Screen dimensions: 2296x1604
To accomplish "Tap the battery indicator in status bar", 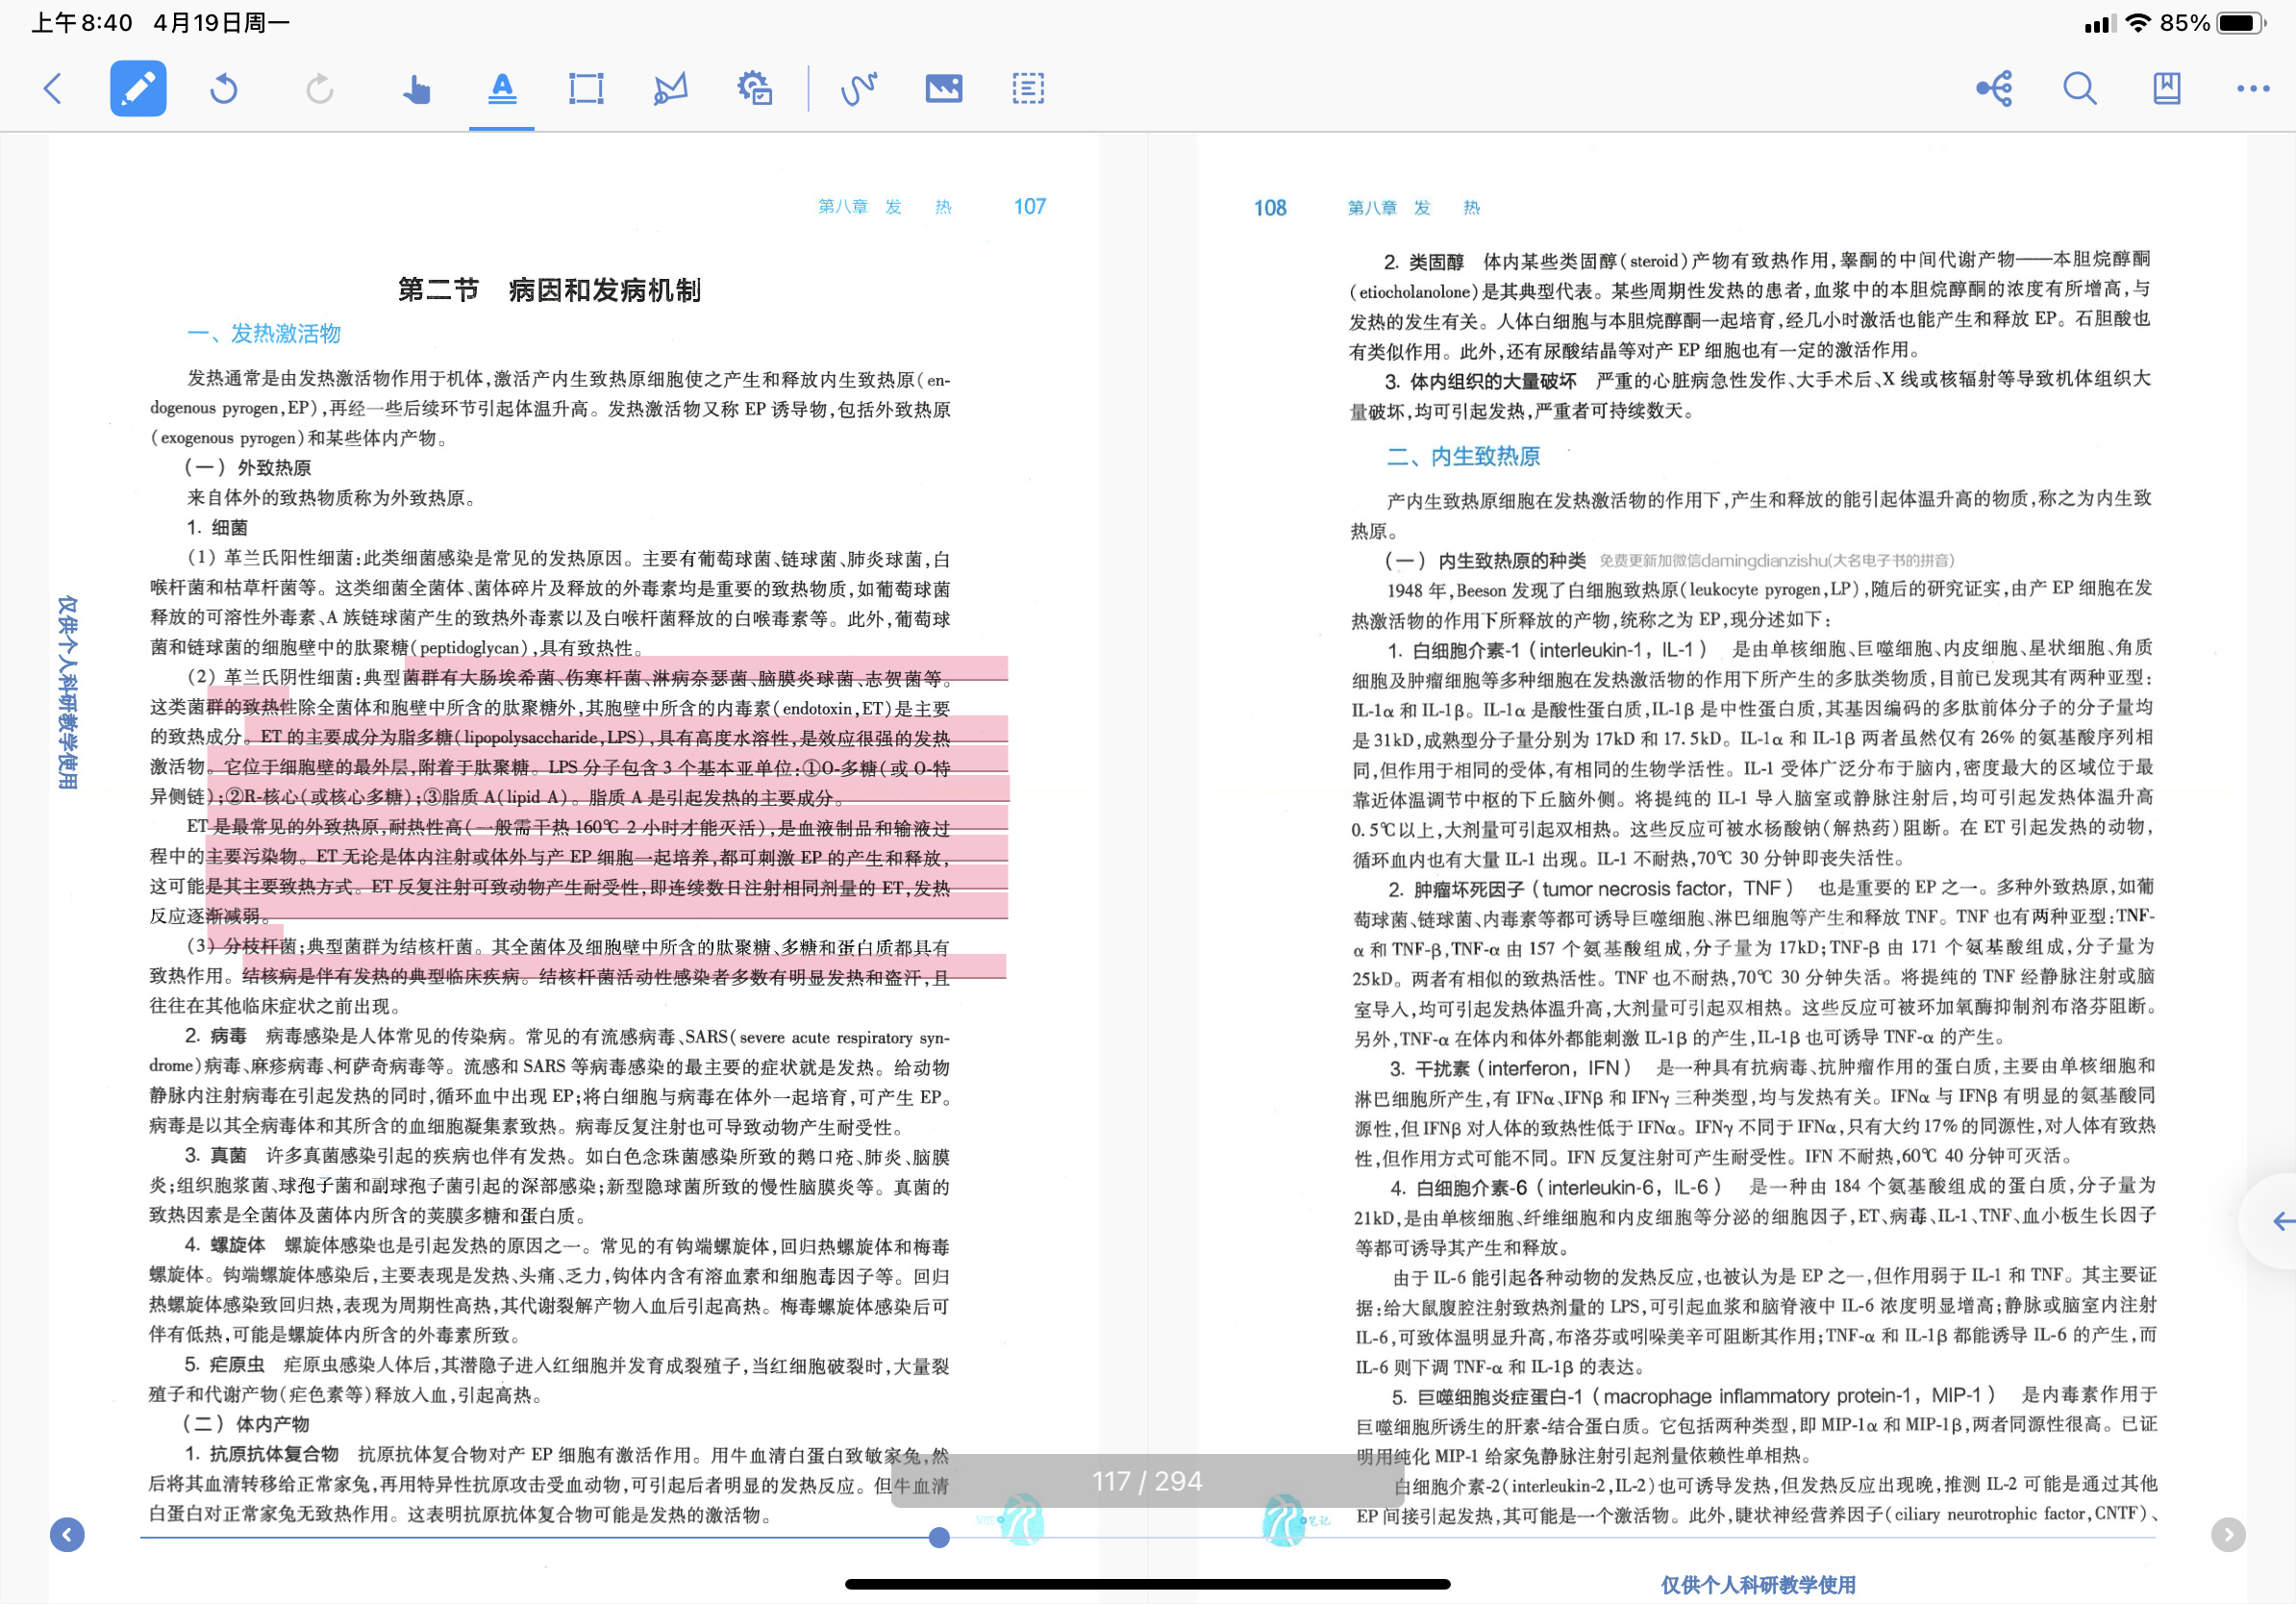I will pos(2240,22).
